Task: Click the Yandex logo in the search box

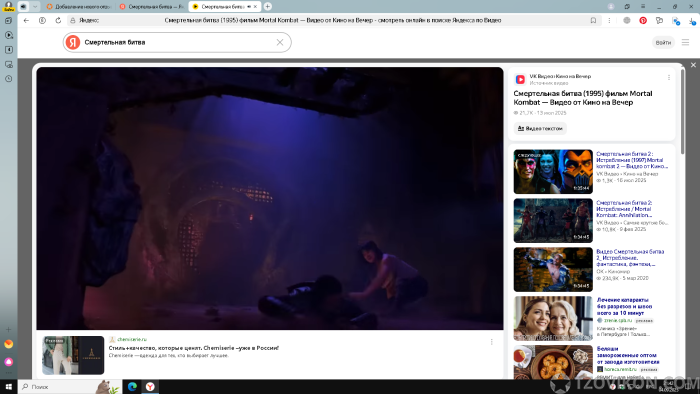Action: point(73,42)
